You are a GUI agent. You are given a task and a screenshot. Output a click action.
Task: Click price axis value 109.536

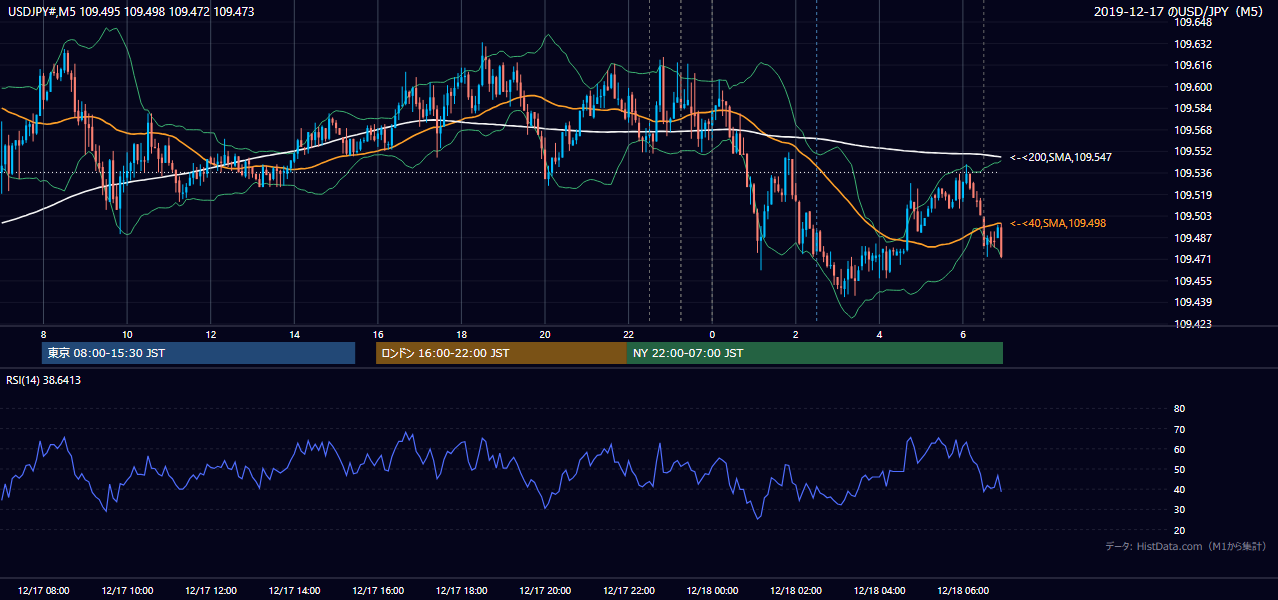(1193, 173)
